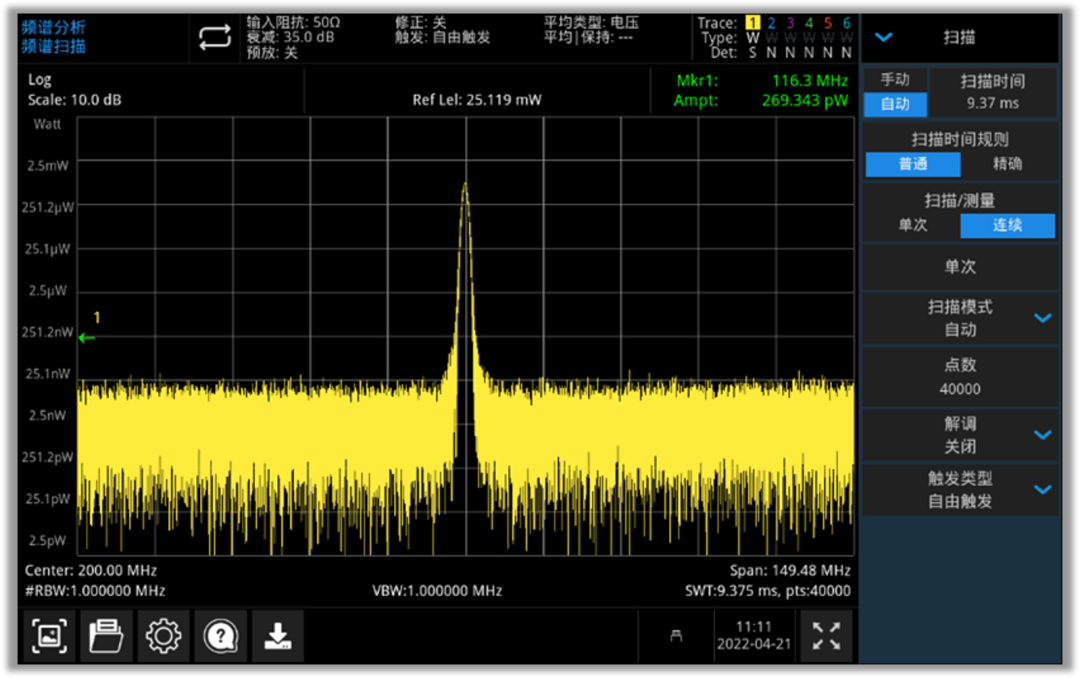
Task: Click the screenshot capture icon
Action: click(x=49, y=636)
